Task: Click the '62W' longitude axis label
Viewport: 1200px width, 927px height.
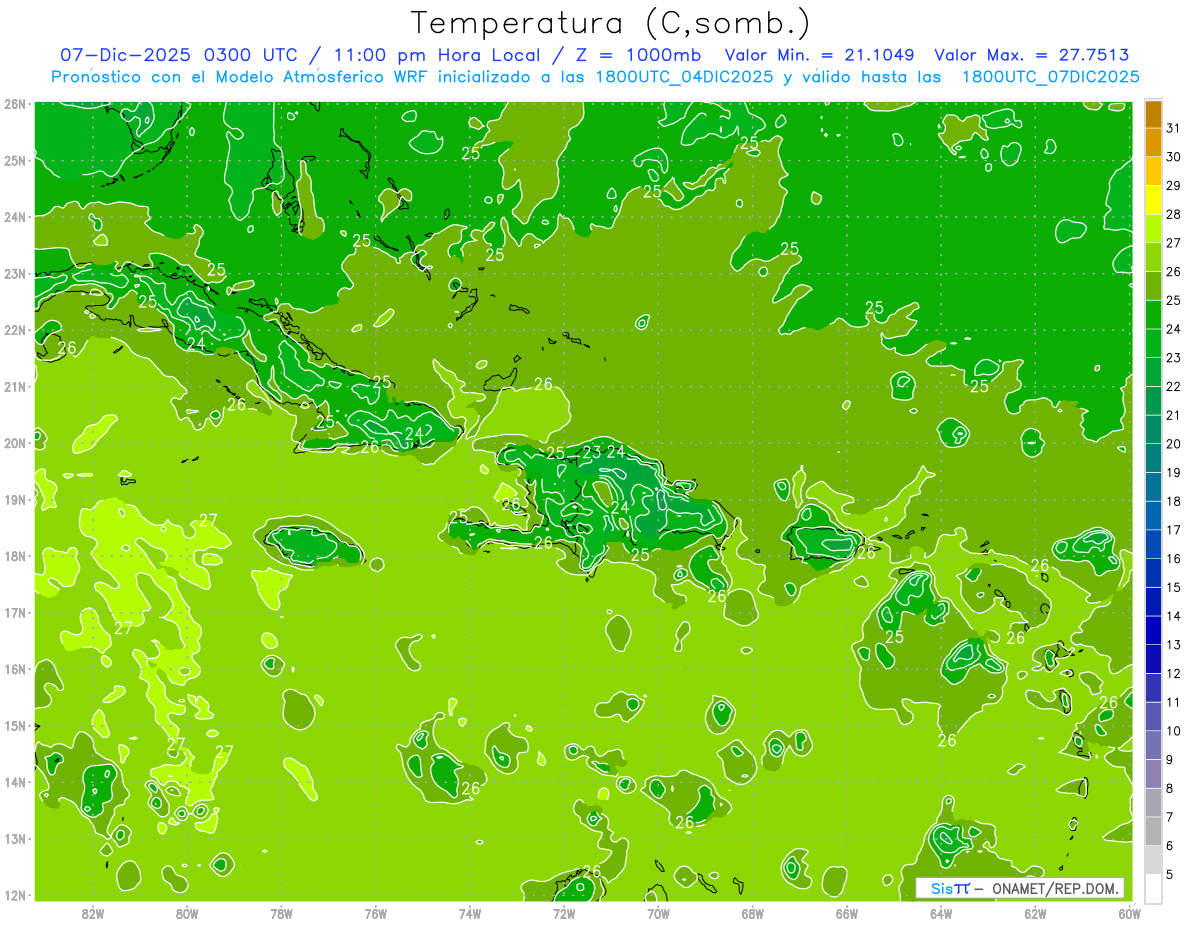Action: 1035,913
